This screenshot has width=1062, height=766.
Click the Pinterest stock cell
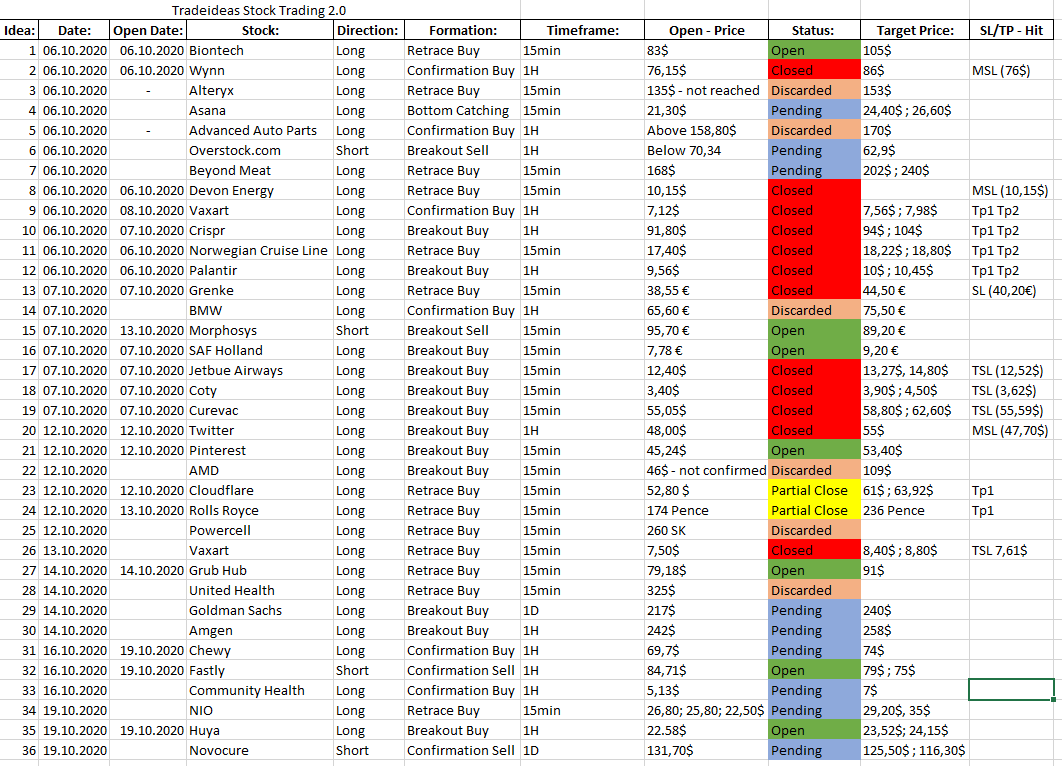tap(260, 450)
